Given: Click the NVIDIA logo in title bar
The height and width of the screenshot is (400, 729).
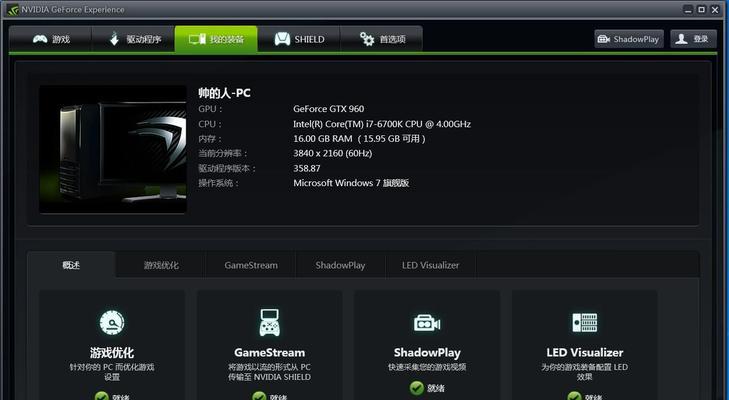Looking at the screenshot, I should click(x=13, y=10).
